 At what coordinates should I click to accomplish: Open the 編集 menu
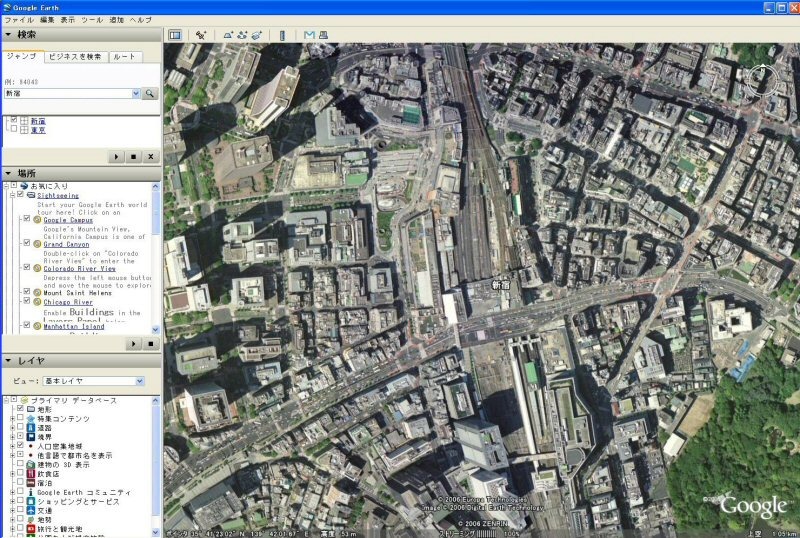[x=47, y=20]
